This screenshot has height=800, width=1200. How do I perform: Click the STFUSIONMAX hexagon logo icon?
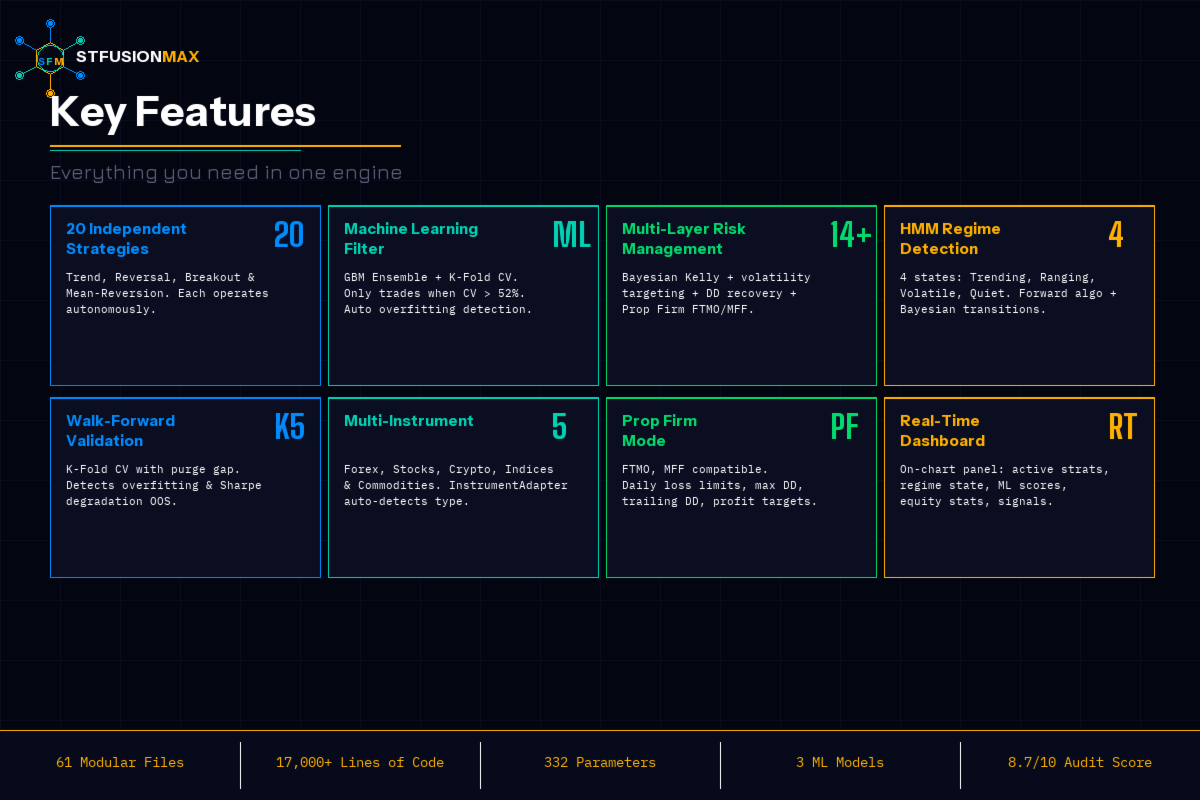tap(50, 60)
